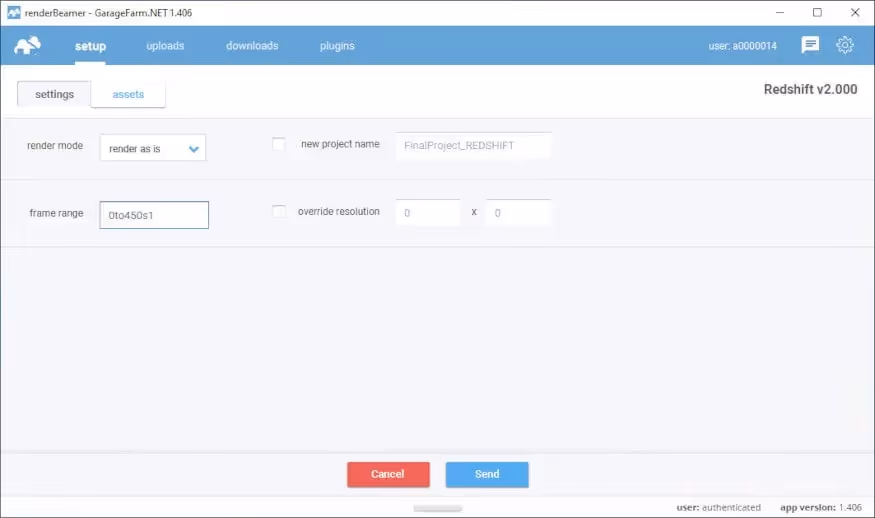
Task: Click the resolution width field
Action: 428,213
